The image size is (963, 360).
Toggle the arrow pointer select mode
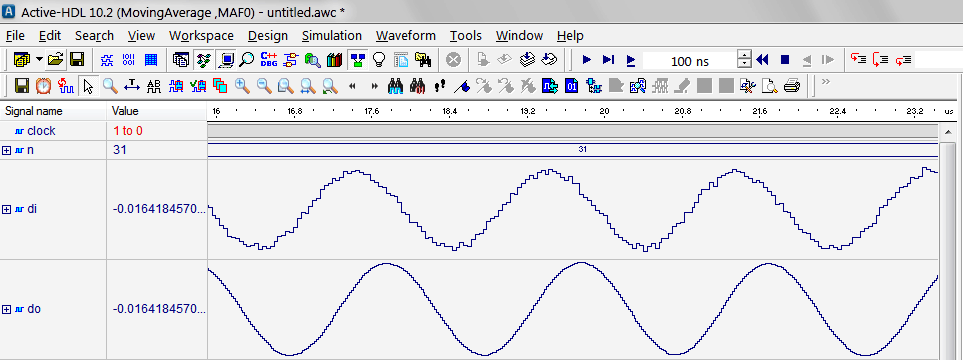pos(88,86)
